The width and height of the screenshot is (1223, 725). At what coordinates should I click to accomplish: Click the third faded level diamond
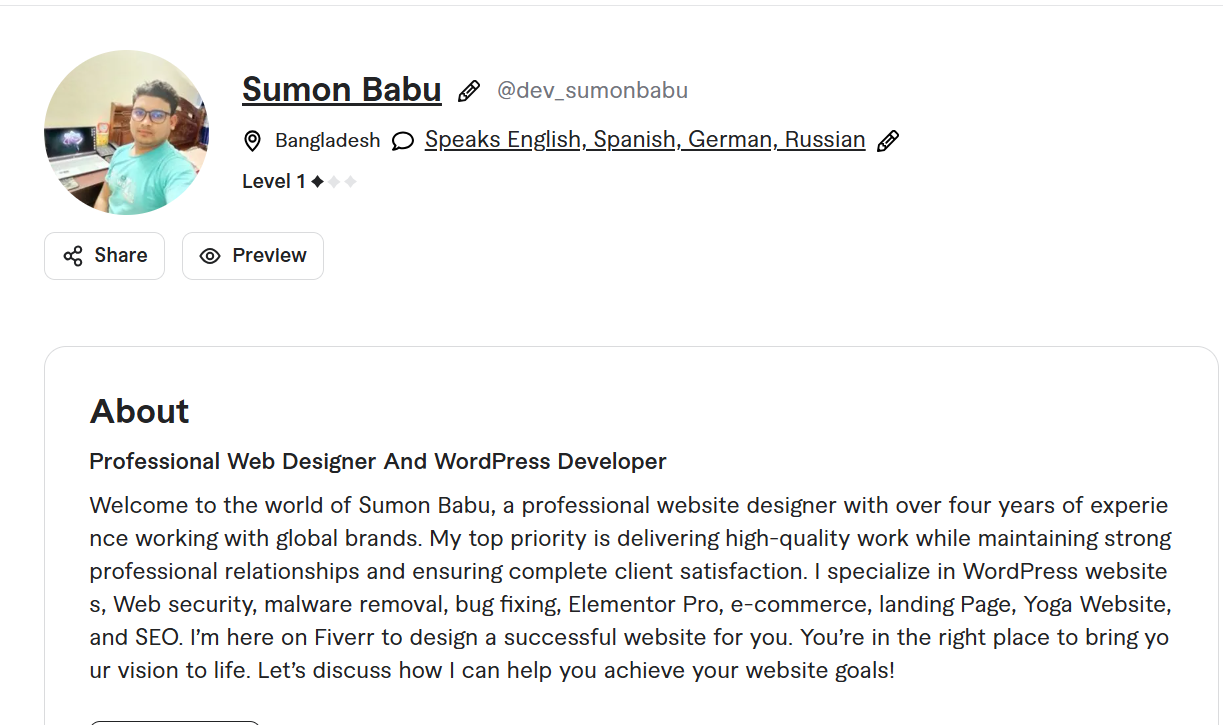coord(350,182)
